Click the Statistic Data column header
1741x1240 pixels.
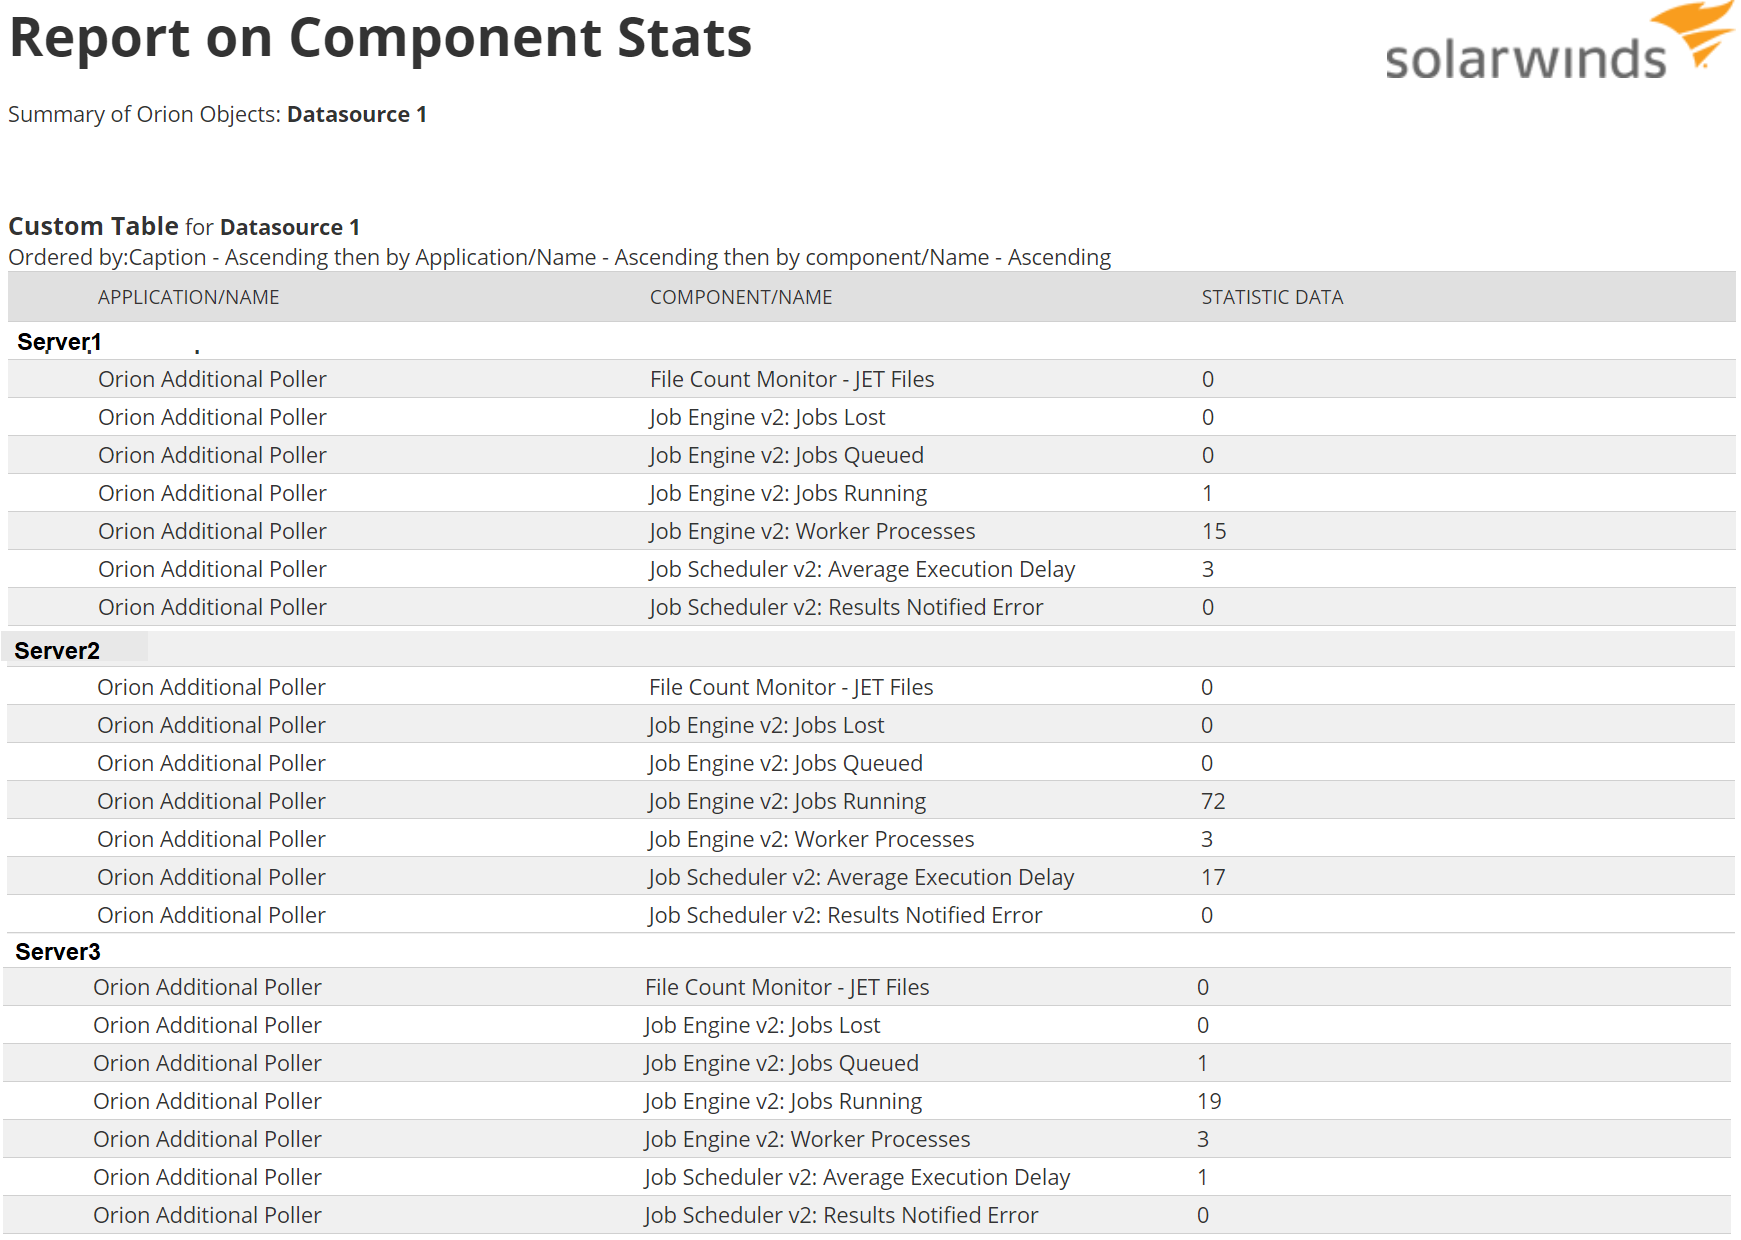coord(1272,297)
